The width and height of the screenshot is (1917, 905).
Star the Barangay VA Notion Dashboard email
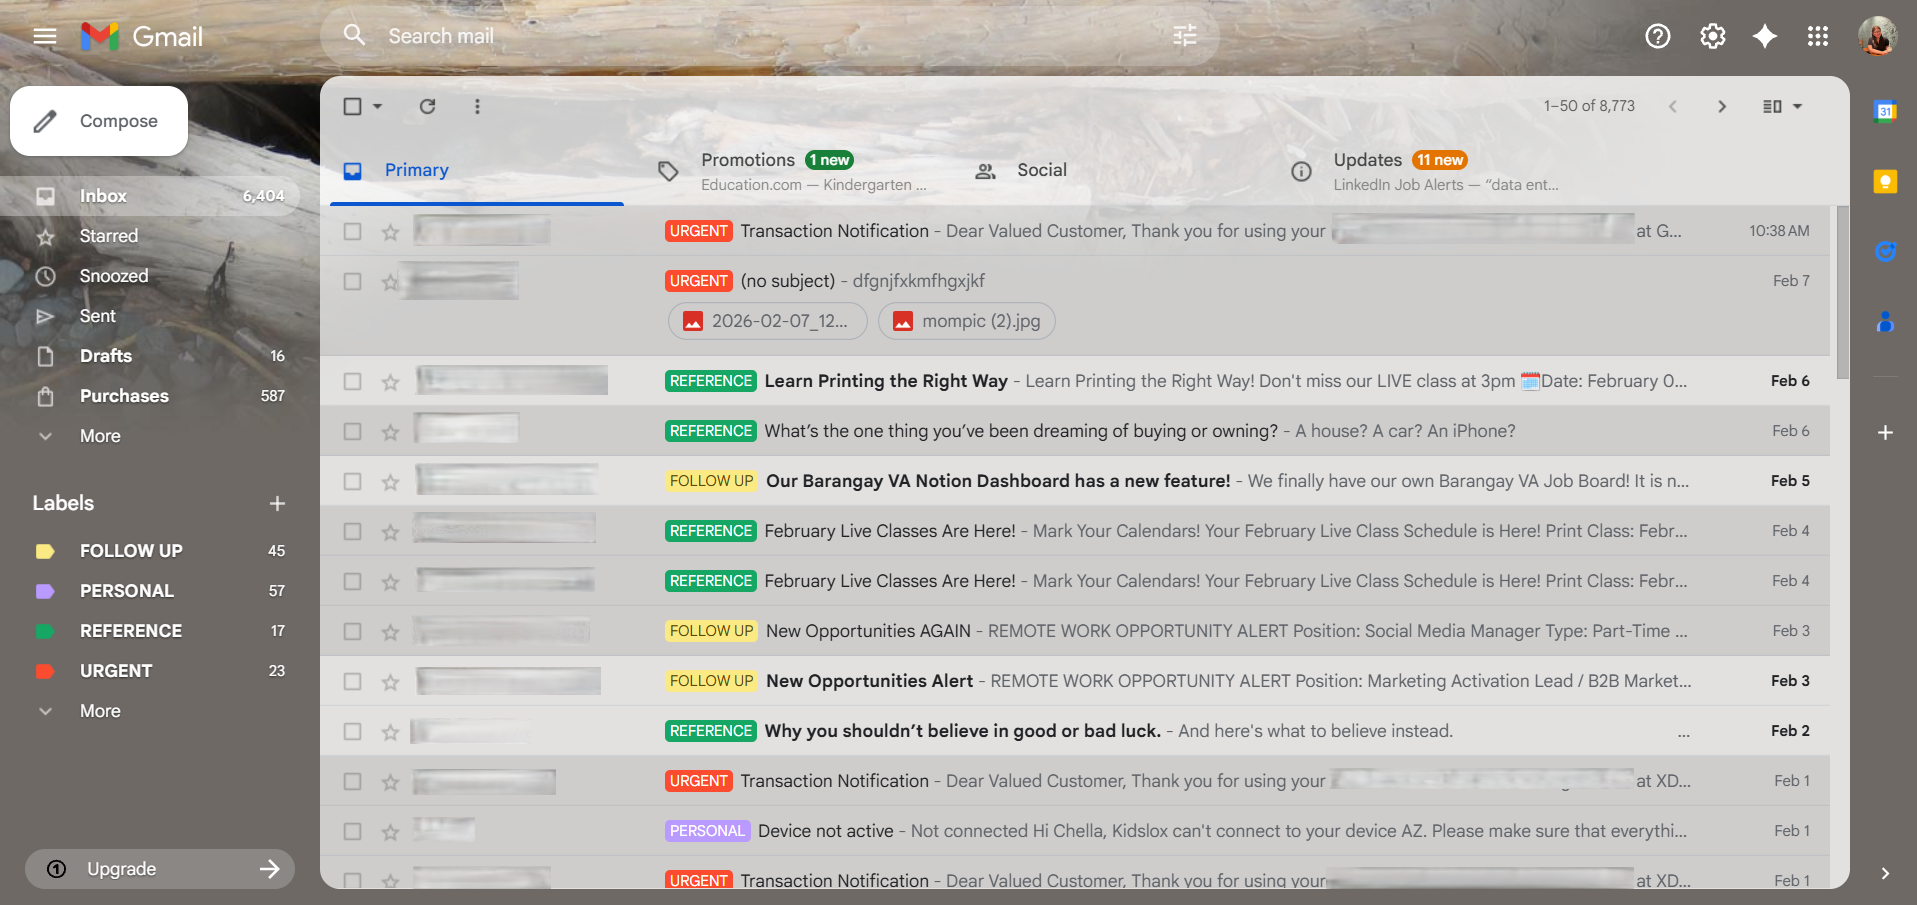pyautogui.click(x=390, y=482)
